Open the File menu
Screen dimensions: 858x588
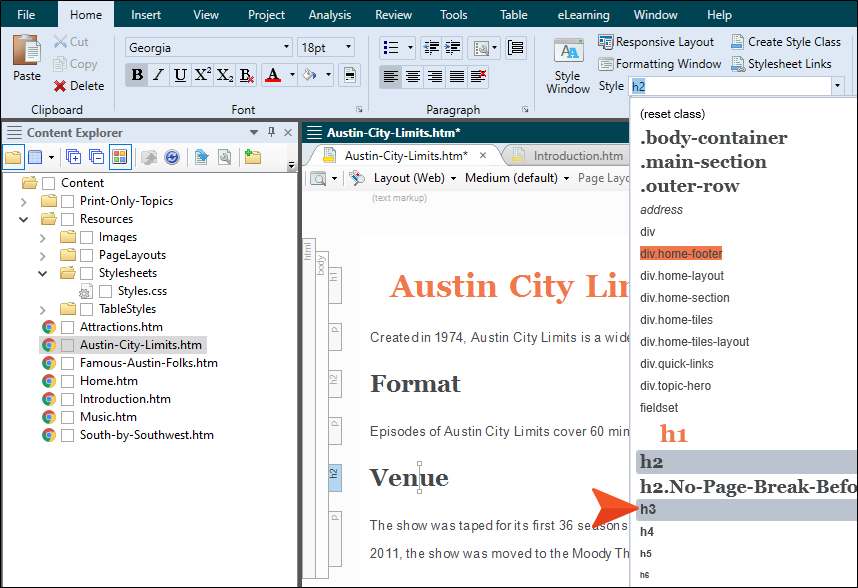[26, 15]
